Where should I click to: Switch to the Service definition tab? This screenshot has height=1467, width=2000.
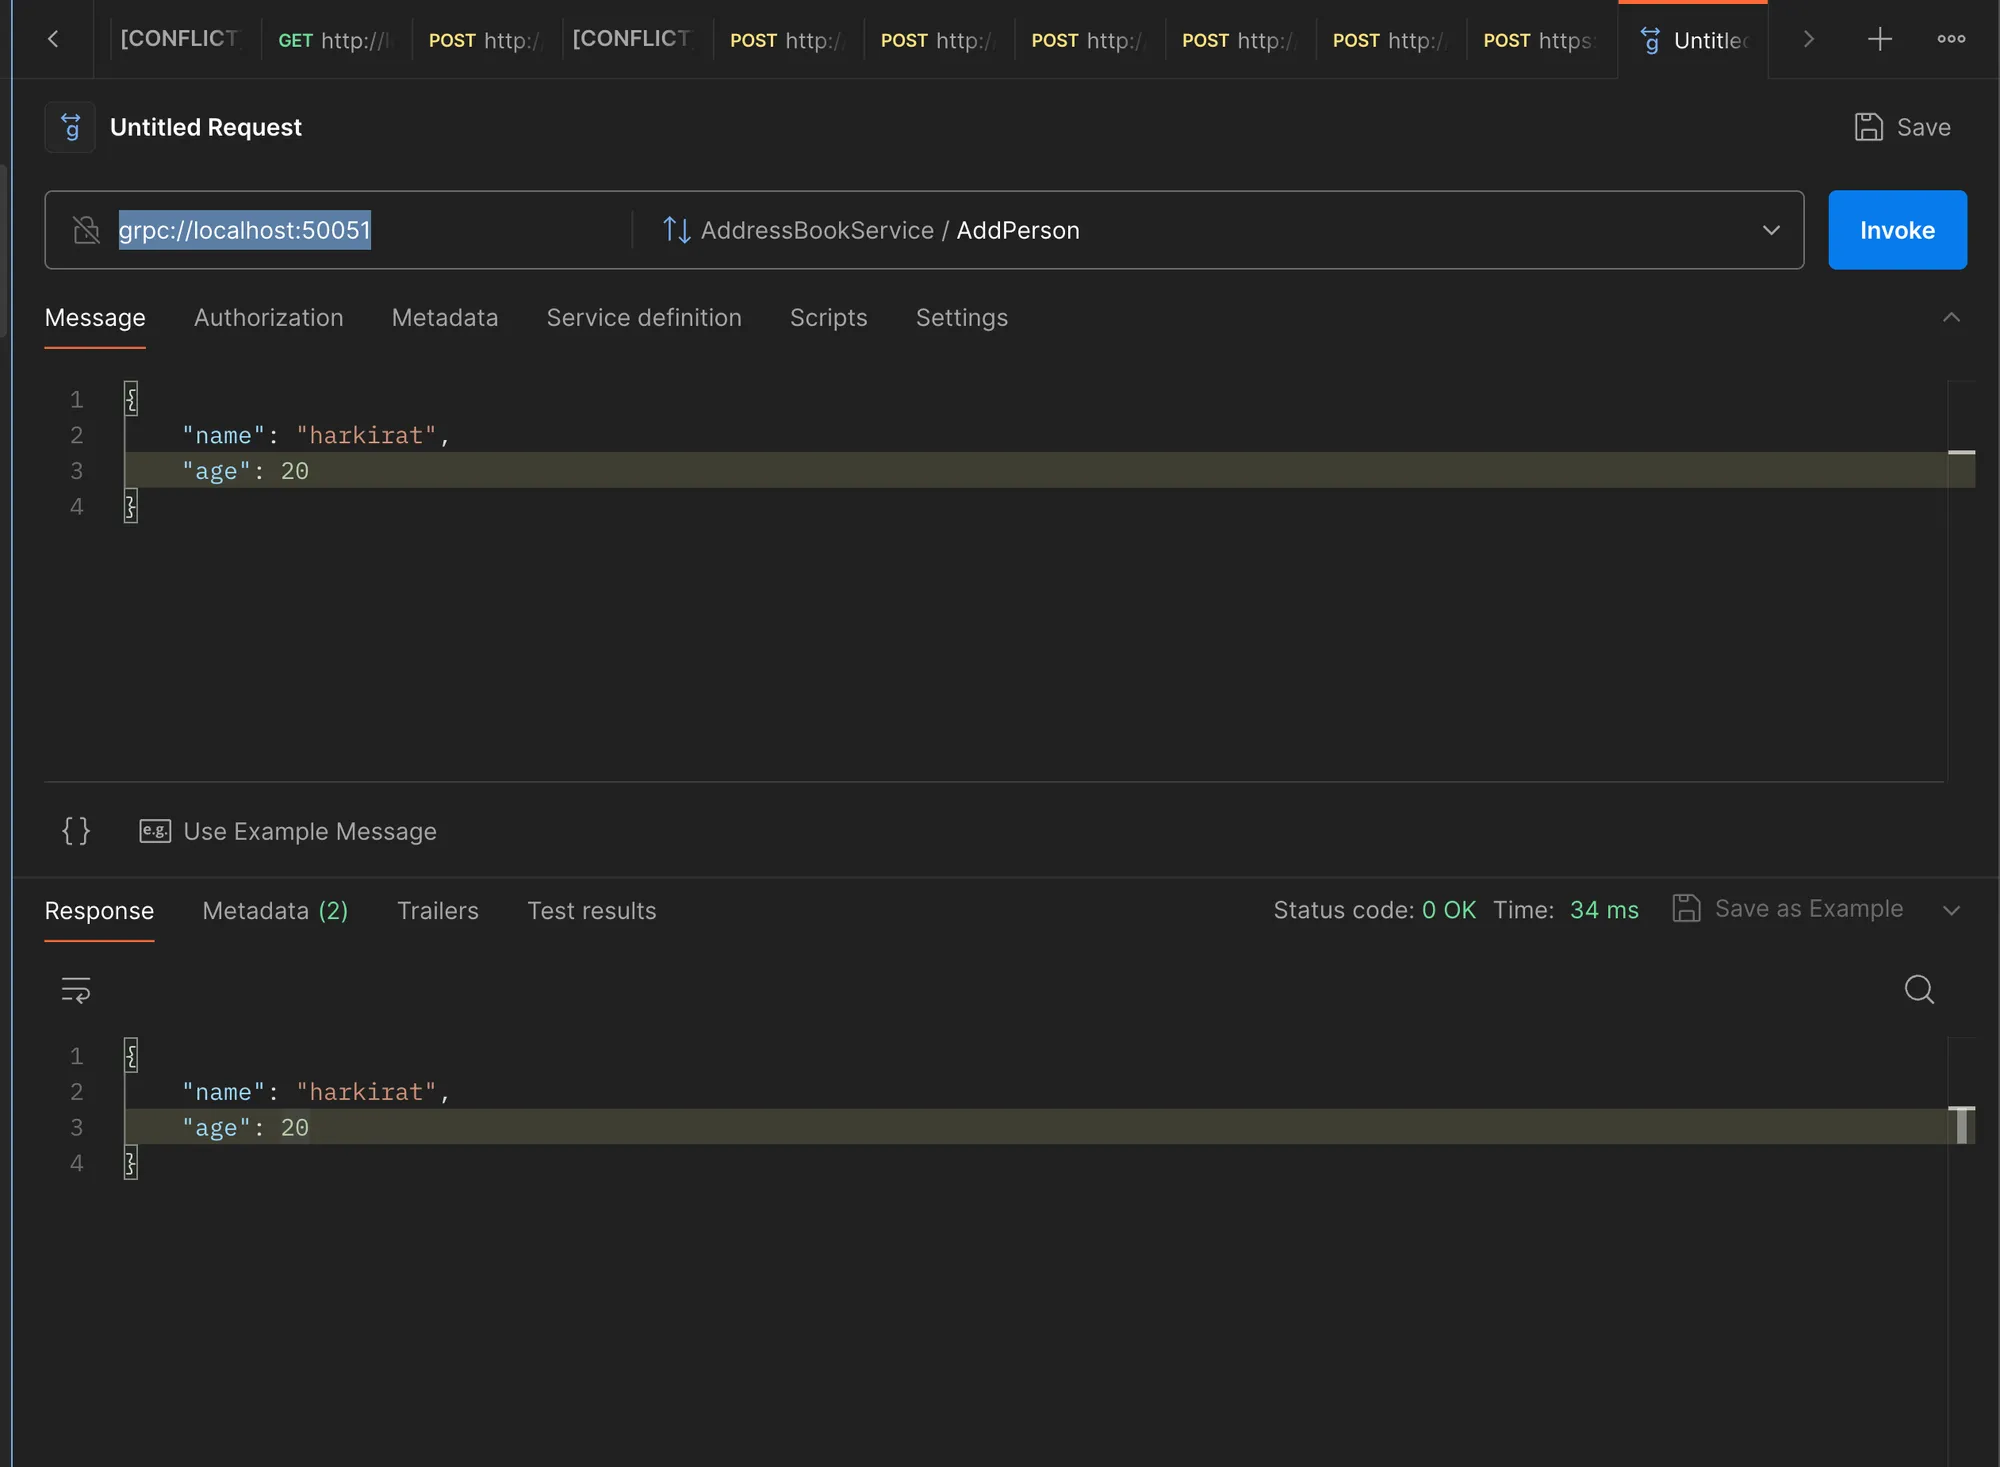644,318
